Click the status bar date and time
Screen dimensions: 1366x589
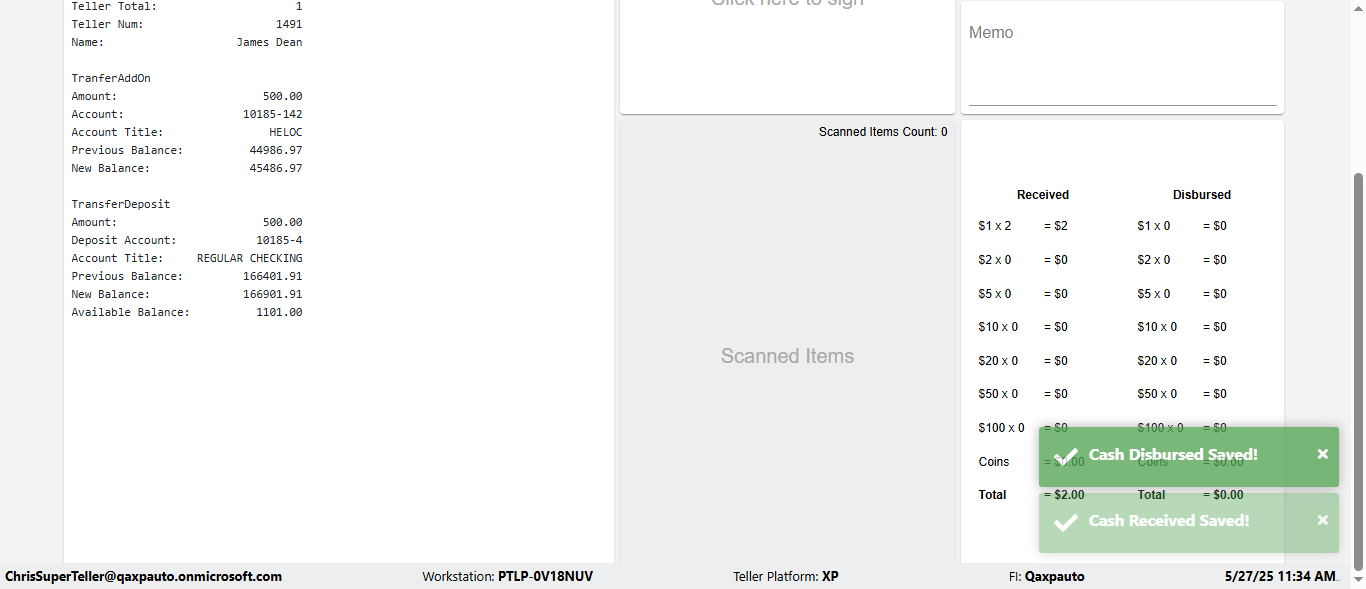click(x=1281, y=577)
